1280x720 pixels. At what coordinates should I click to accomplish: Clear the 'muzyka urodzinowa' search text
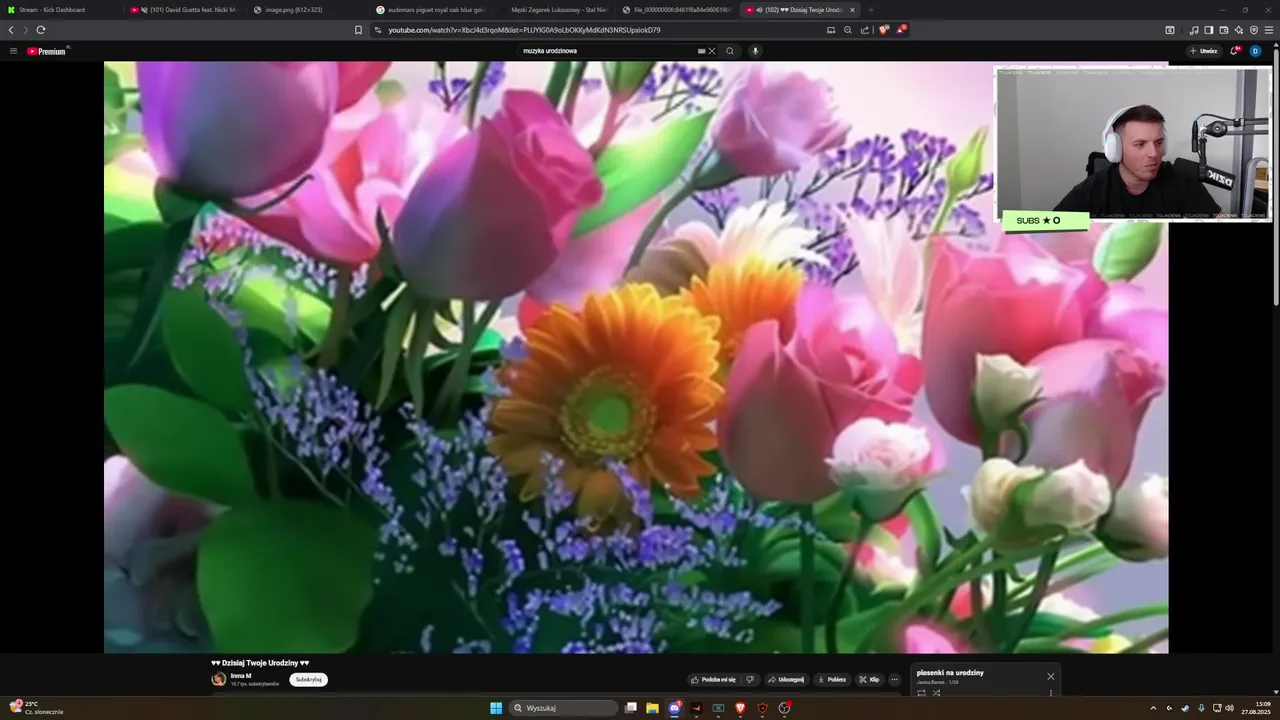(x=712, y=51)
